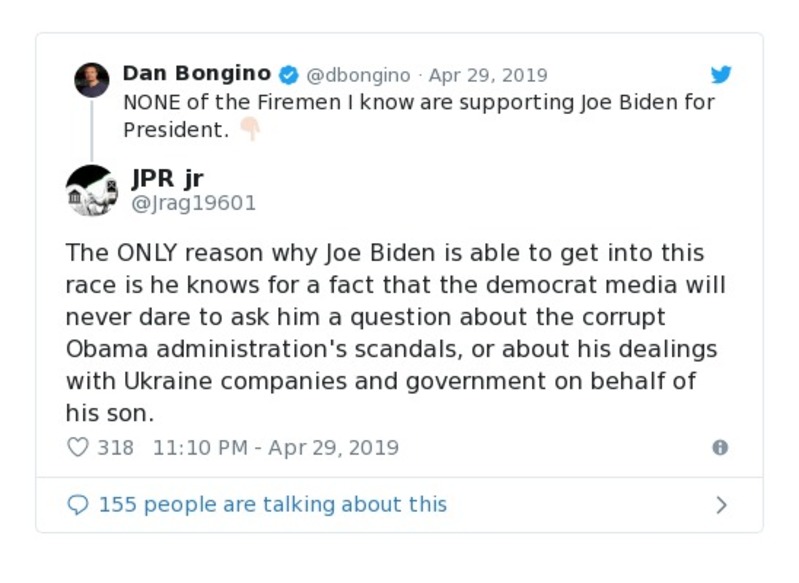The height and width of the screenshot is (583, 799).
Task: Open "155 people are talking about this"
Action: [x=272, y=505]
